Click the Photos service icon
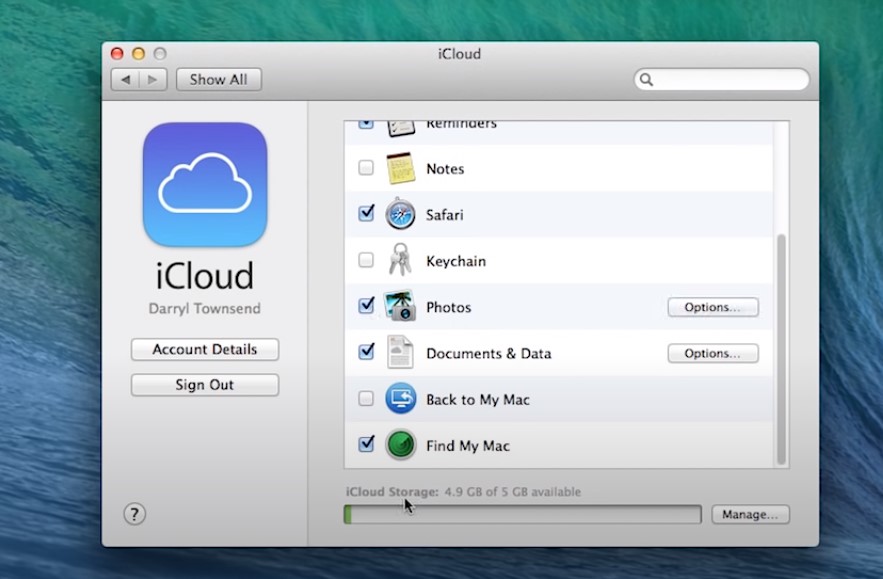The width and height of the screenshot is (883, 579). point(400,307)
